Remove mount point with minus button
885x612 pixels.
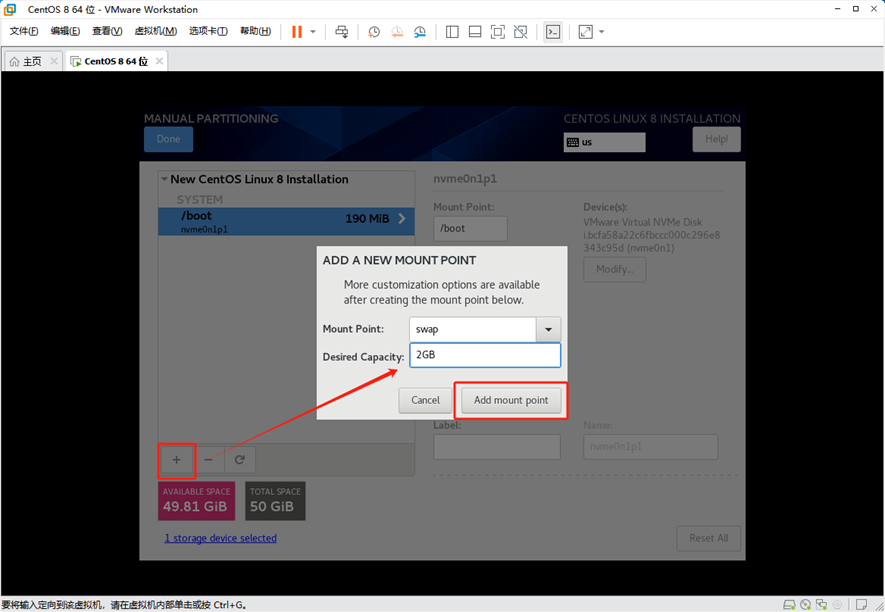(208, 460)
